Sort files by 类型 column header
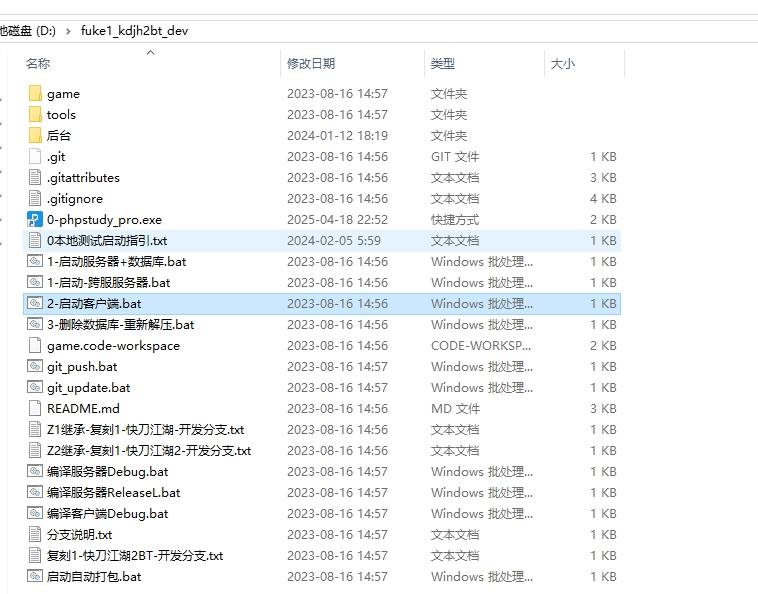Screen dimensions: 758x594 [x=443, y=63]
